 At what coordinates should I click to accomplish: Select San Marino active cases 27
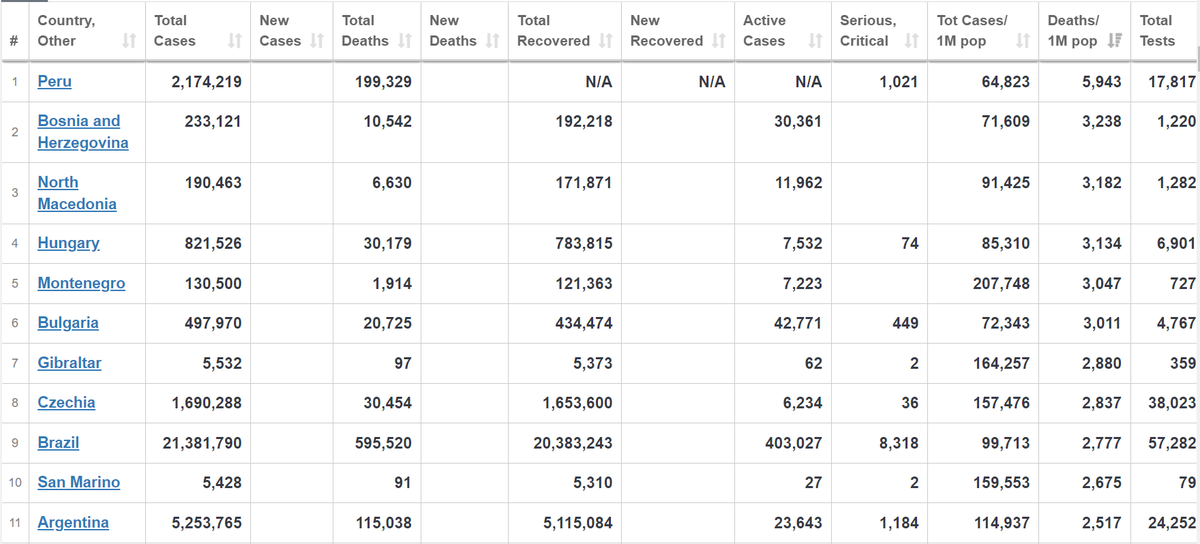point(814,483)
